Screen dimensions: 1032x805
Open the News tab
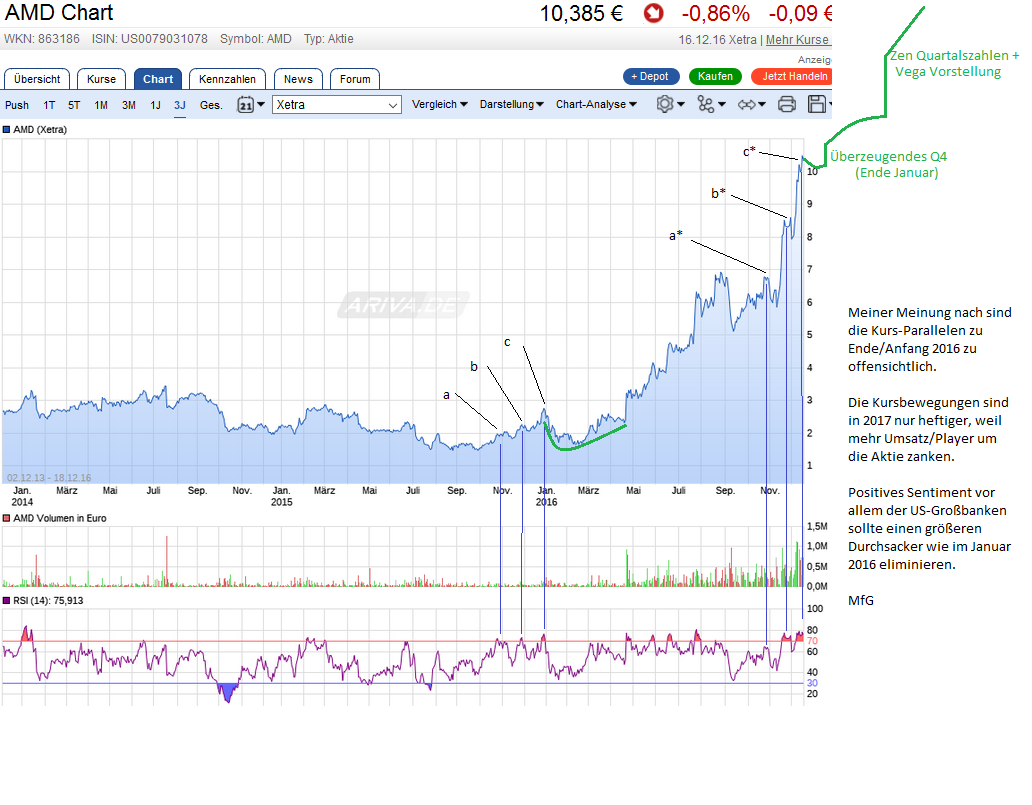click(298, 79)
